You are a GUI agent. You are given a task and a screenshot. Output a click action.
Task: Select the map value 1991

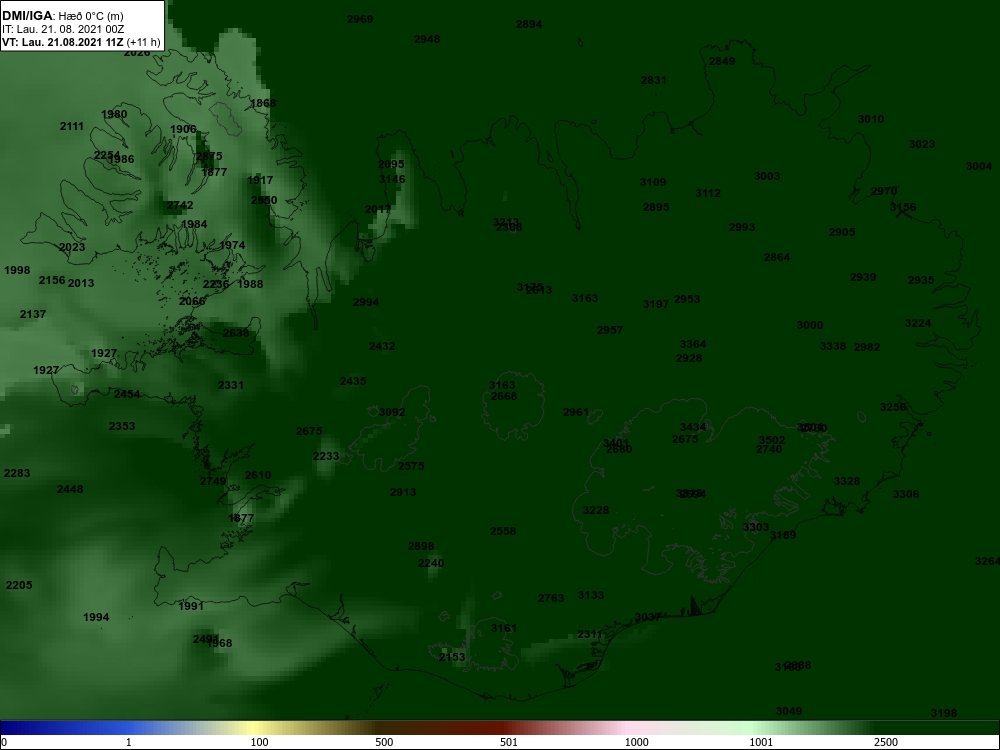(191, 607)
